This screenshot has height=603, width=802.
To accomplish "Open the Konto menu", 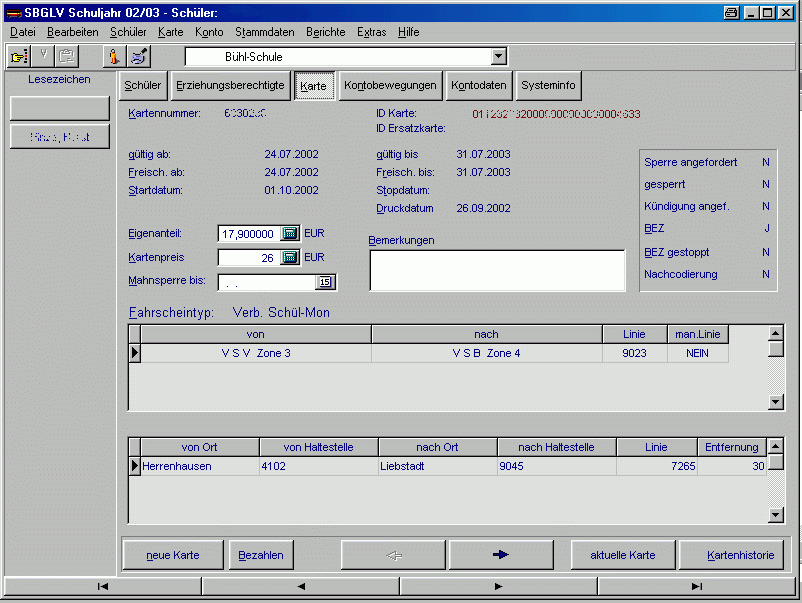I will (209, 32).
